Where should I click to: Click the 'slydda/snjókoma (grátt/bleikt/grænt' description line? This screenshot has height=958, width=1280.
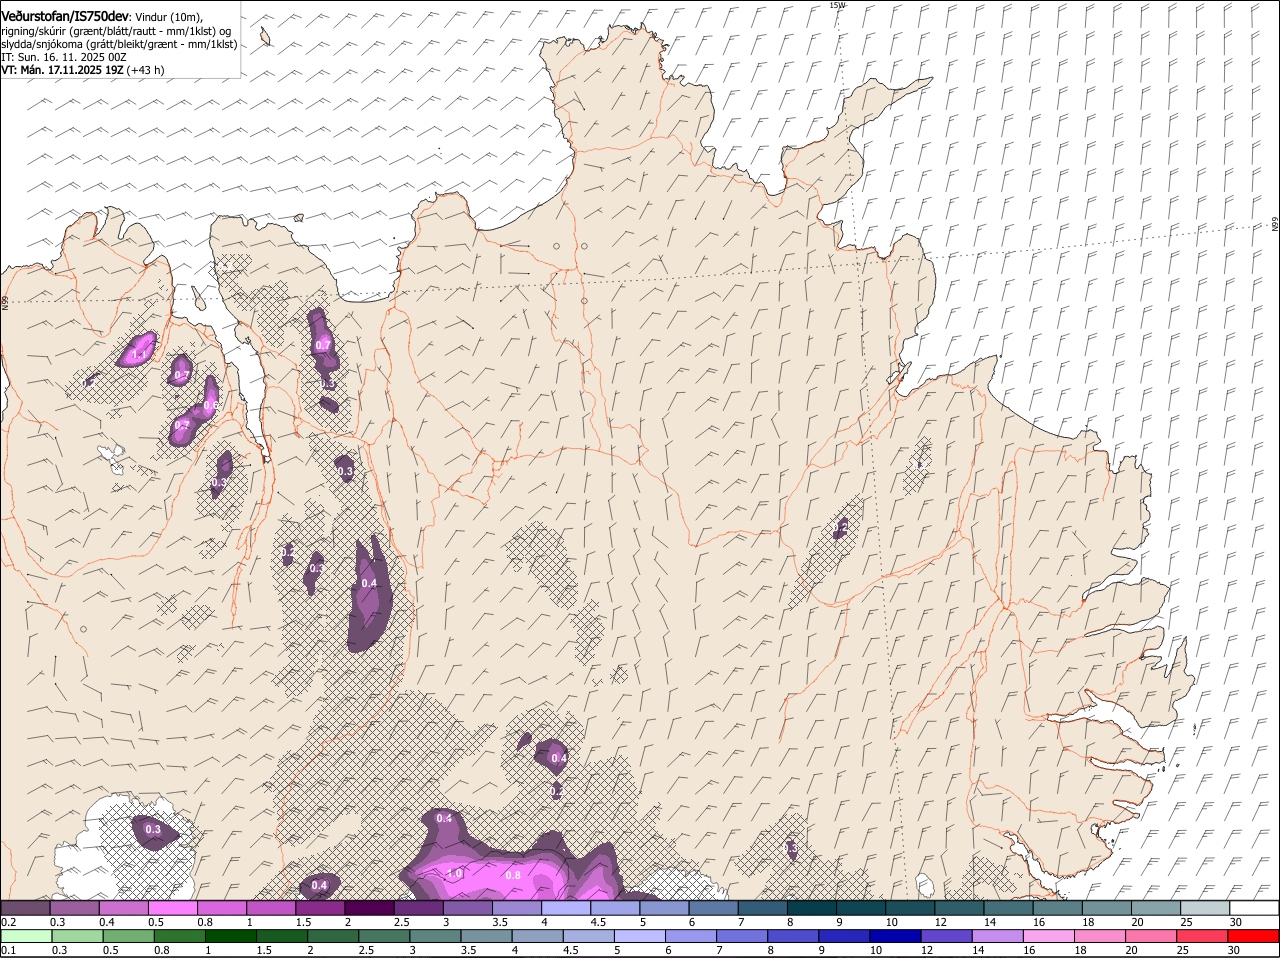pyautogui.click(x=119, y=45)
